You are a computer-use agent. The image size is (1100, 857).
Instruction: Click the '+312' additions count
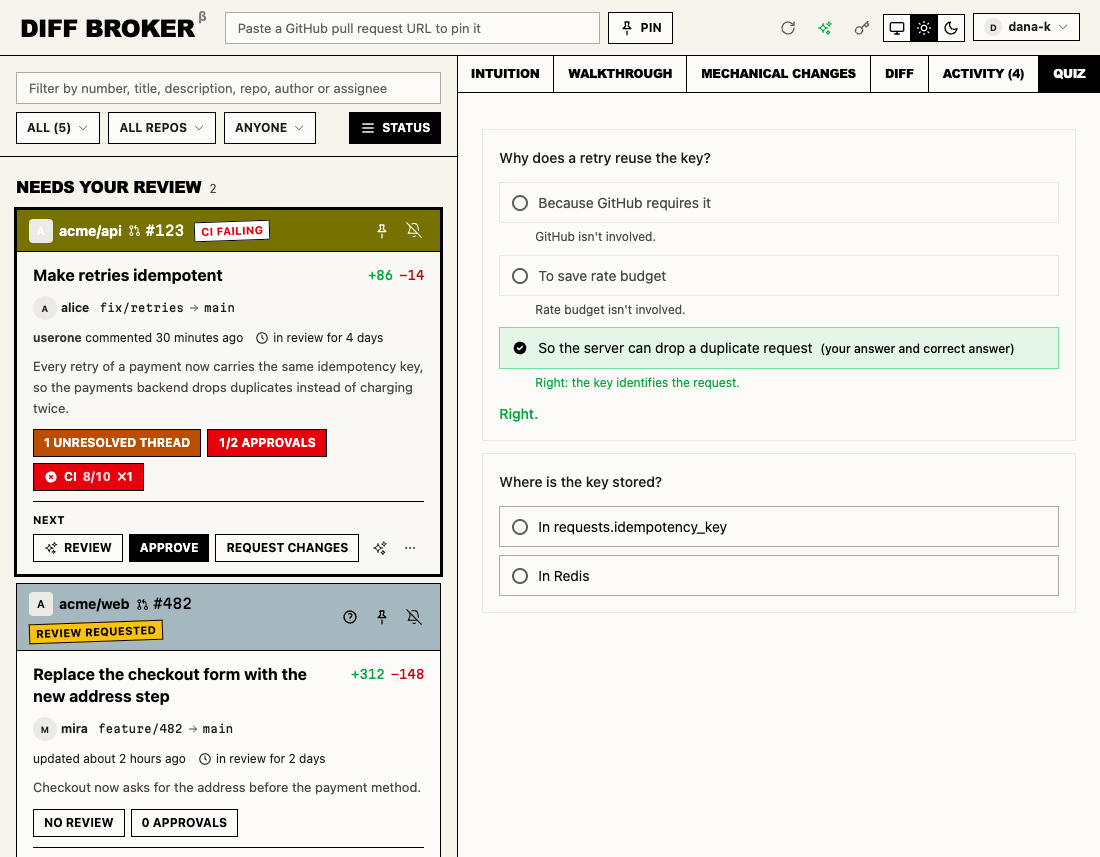point(368,675)
